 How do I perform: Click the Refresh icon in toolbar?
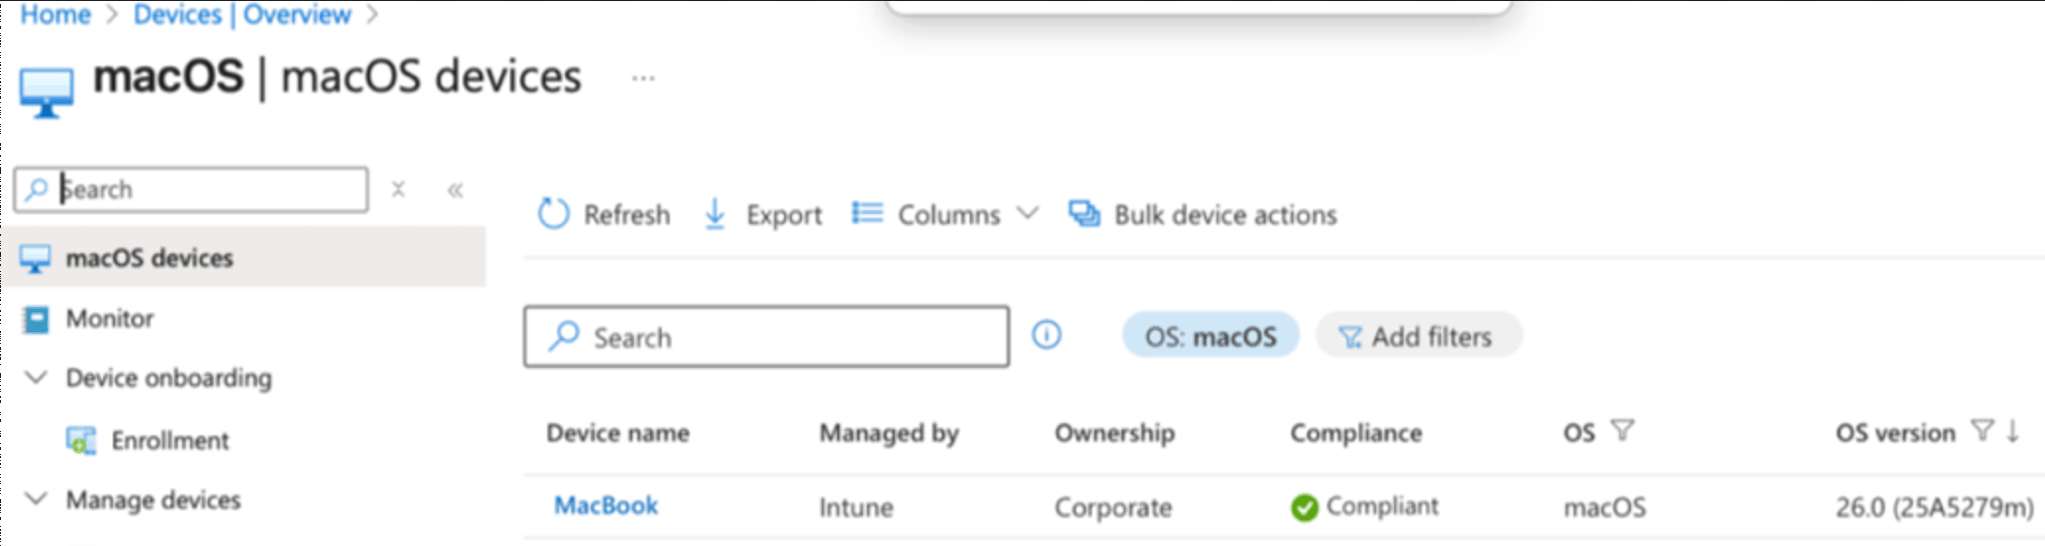pyautogui.click(x=553, y=214)
